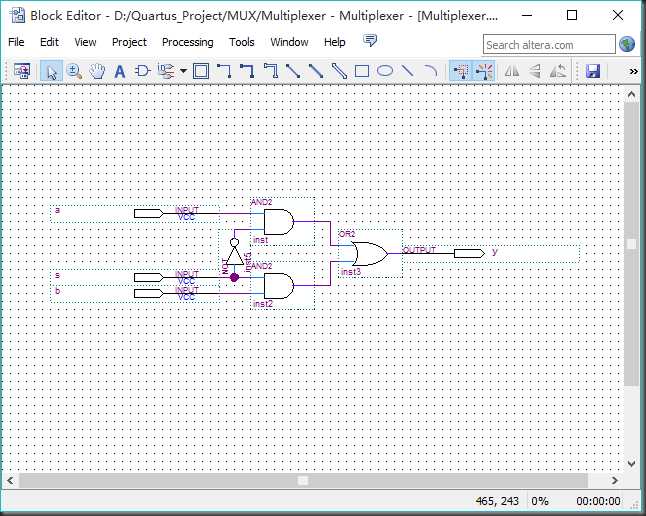646x516 pixels.
Task: Select the Pin tool icon
Action: tap(166, 71)
